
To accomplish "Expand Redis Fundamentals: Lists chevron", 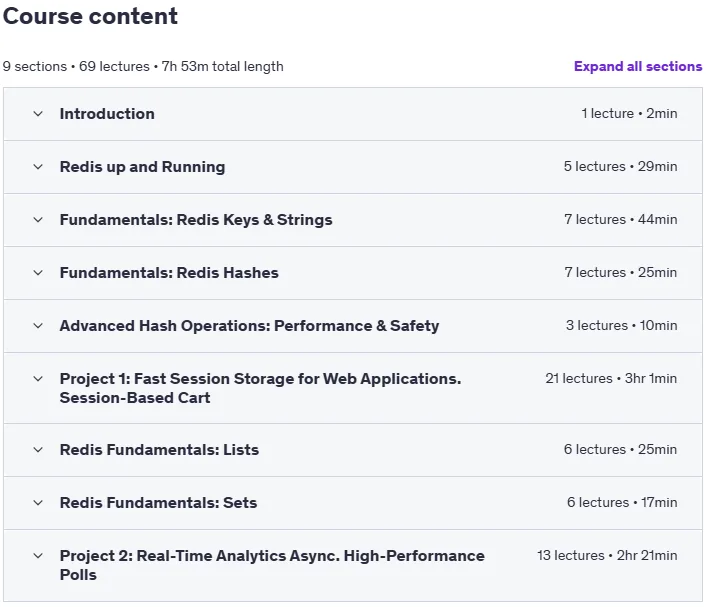I will tap(38, 450).
